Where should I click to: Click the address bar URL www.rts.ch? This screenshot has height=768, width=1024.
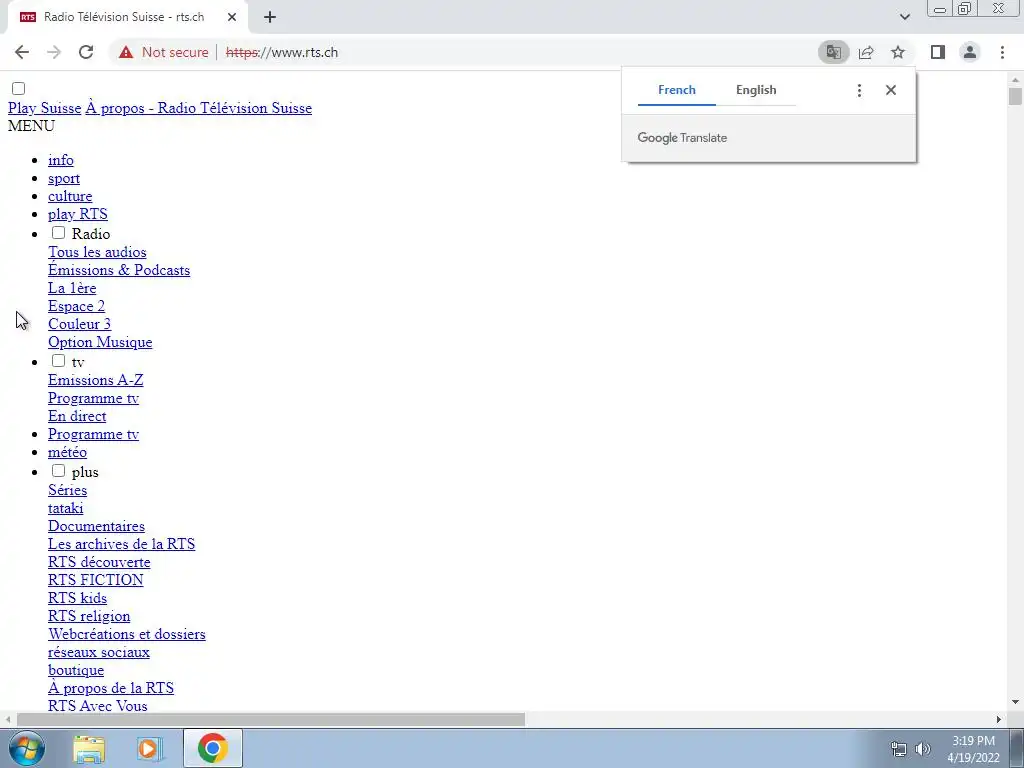281,52
